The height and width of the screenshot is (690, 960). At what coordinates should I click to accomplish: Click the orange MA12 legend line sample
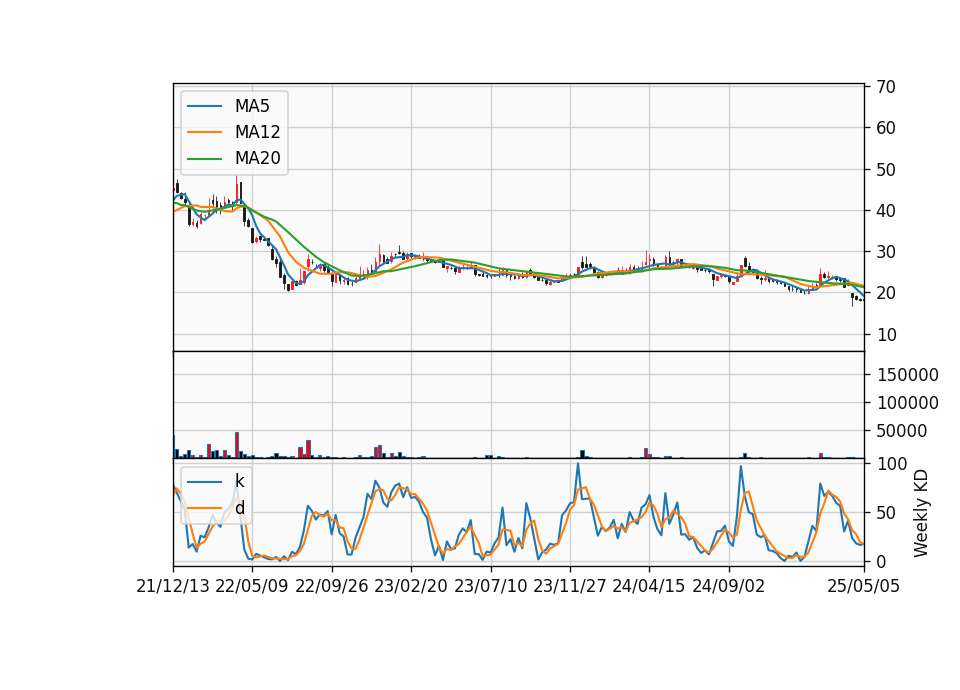[204, 132]
